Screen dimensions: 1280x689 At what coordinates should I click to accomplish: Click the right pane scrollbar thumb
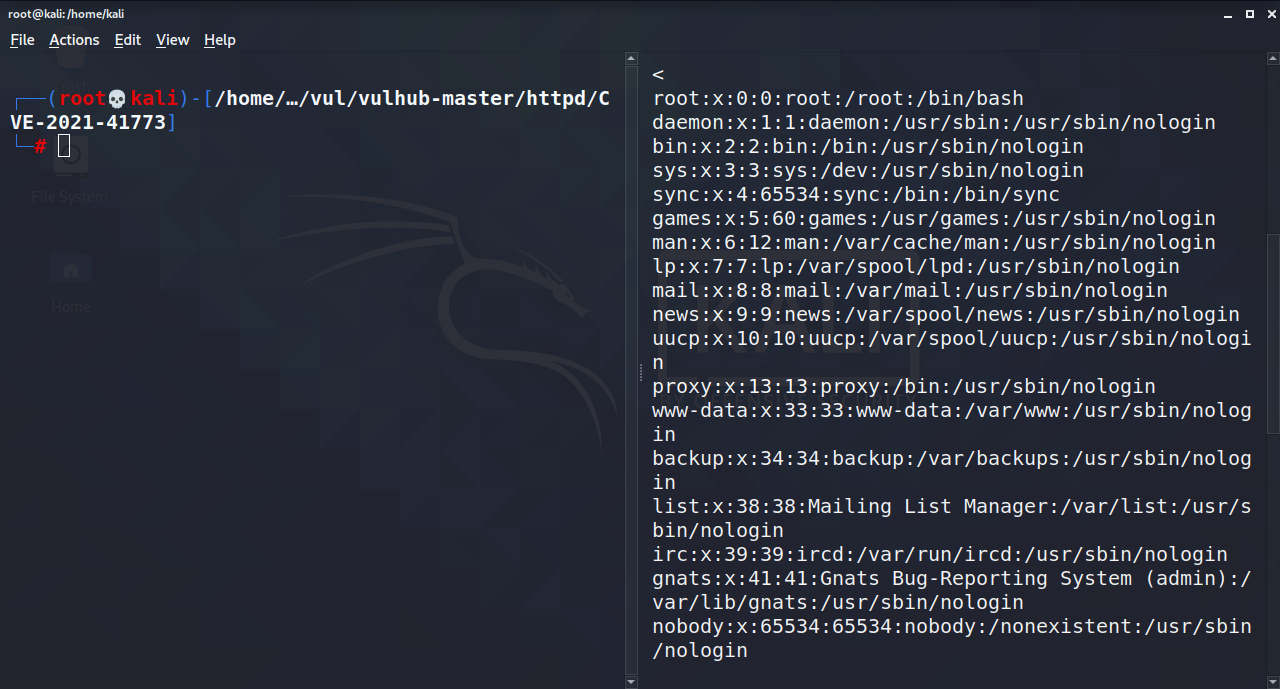[1273, 333]
